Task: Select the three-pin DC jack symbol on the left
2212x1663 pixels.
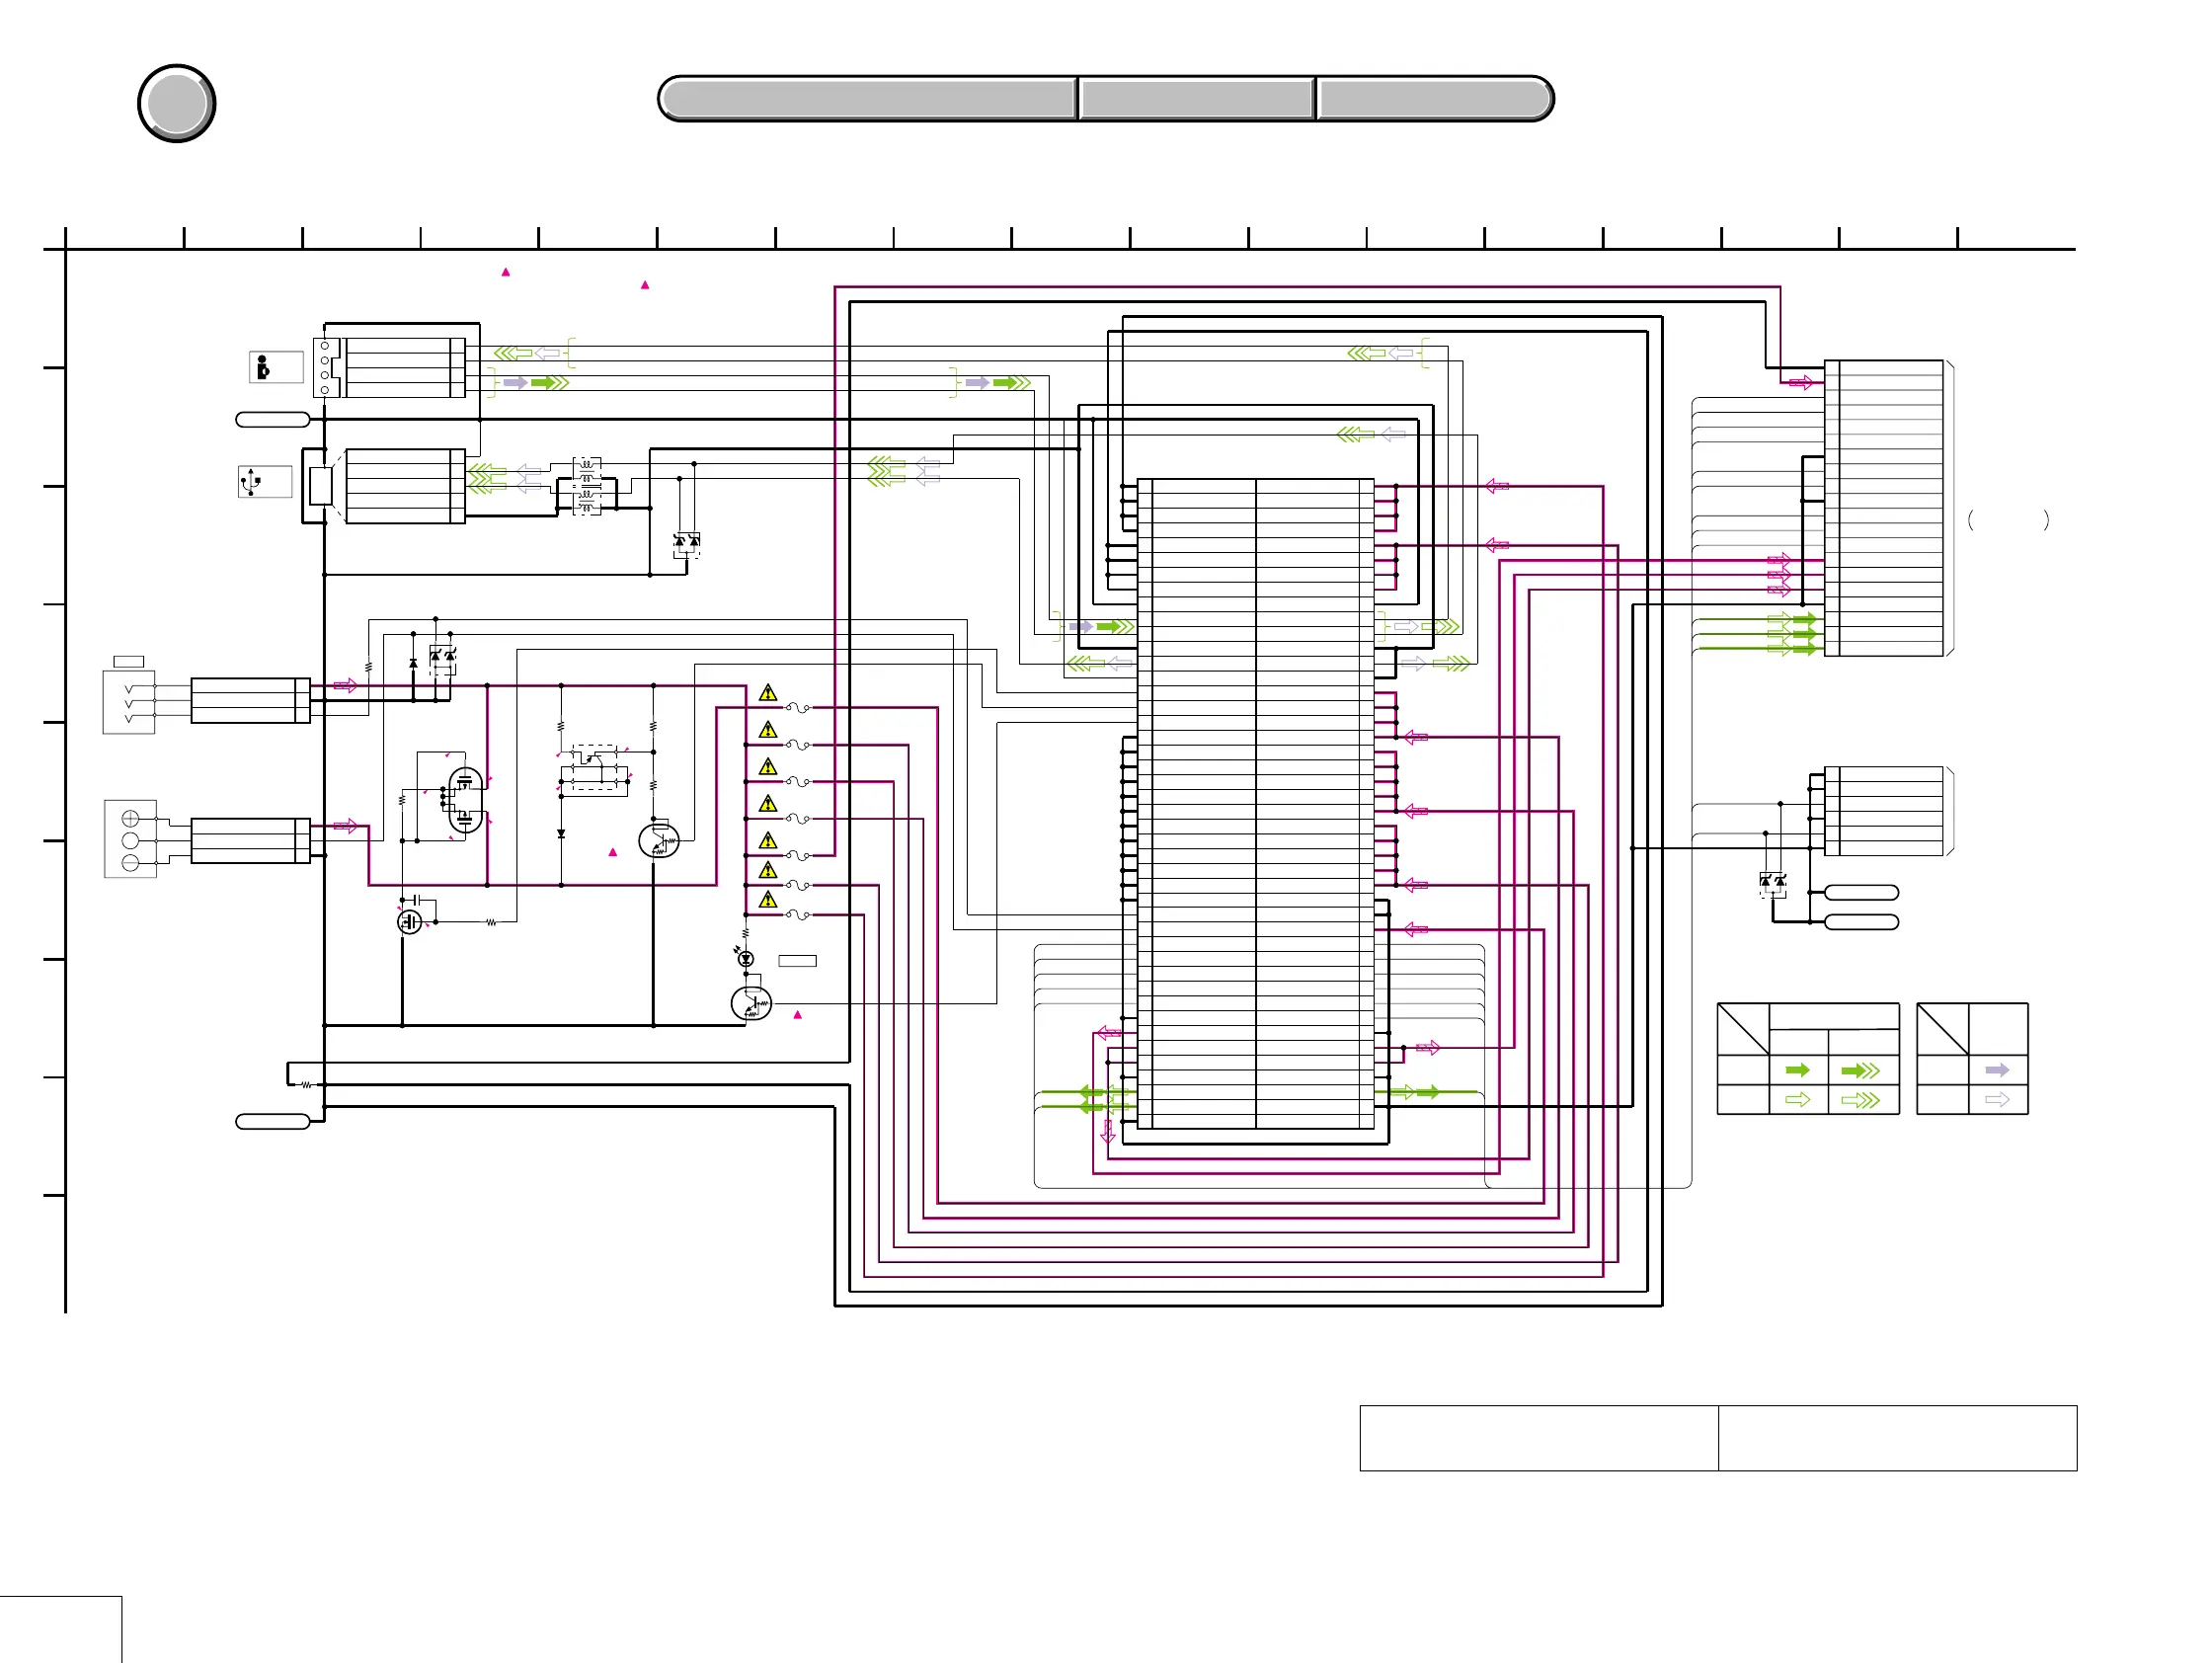Action: pos(129,702)
